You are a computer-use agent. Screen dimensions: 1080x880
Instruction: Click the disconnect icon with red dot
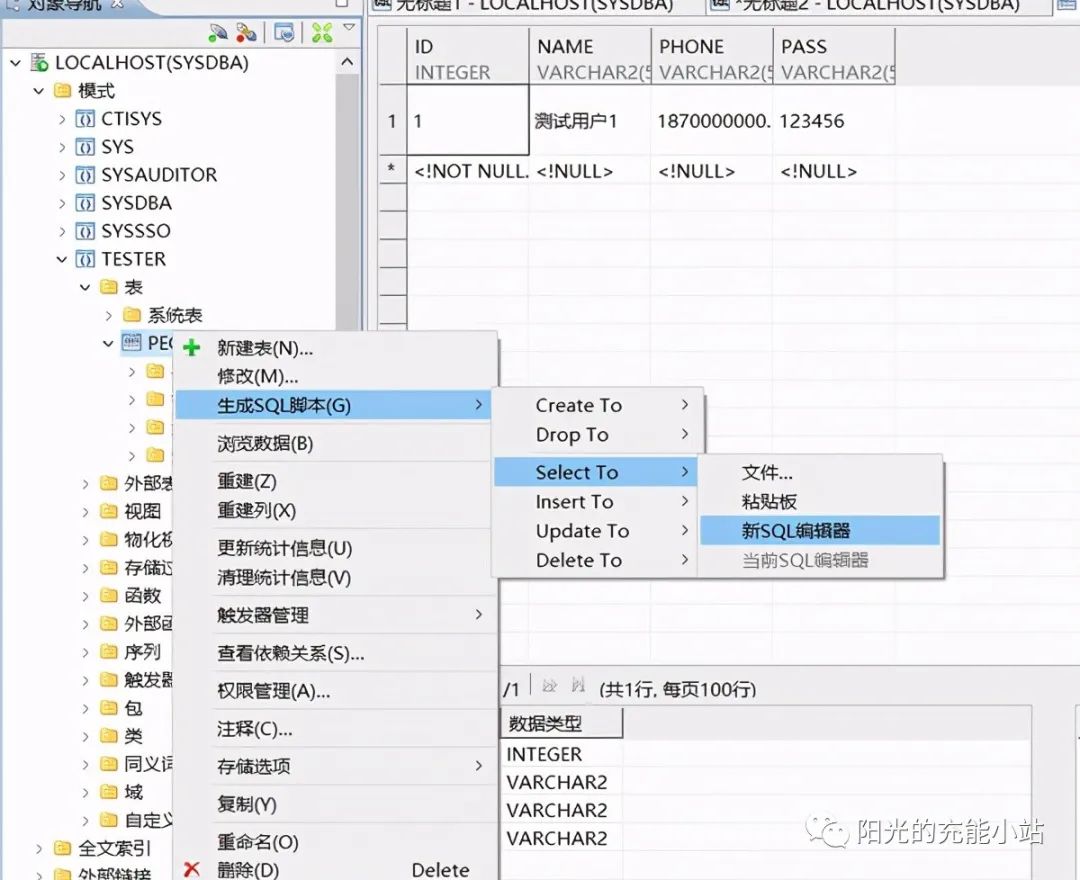click(246, 32)
